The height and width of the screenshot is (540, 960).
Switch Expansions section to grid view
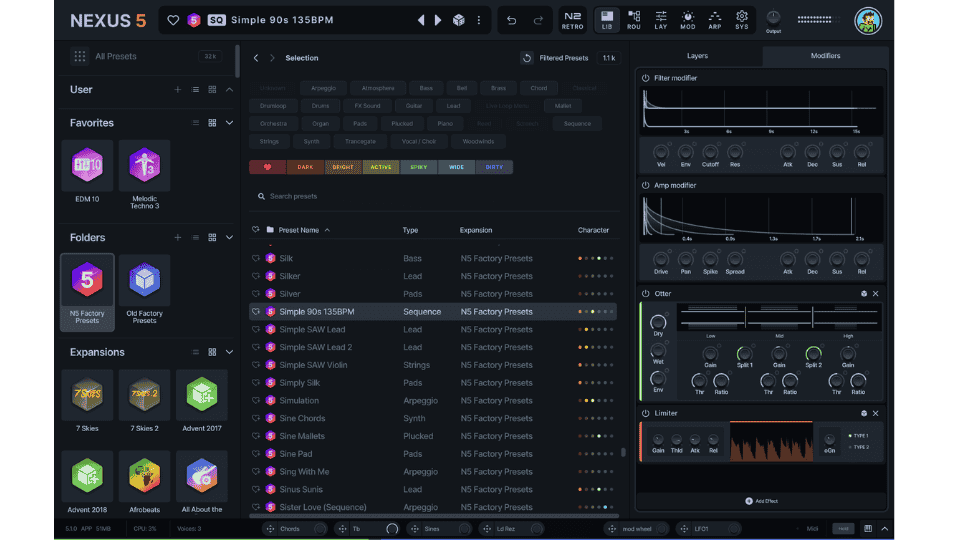pos(212,352)
